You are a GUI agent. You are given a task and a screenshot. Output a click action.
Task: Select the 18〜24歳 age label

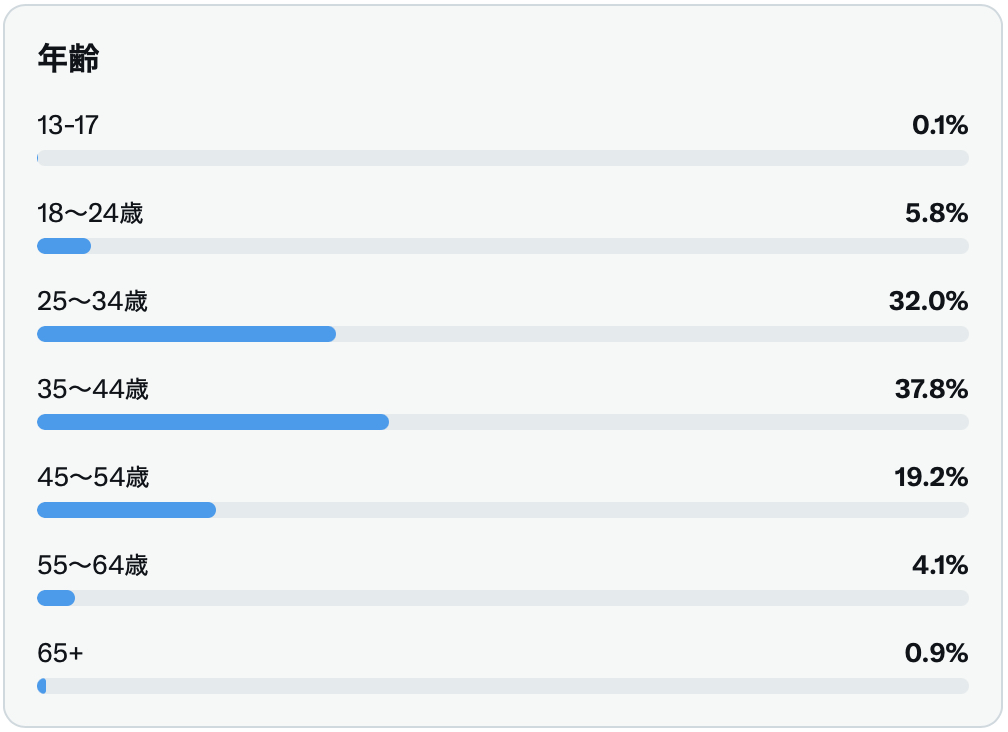click(90, 213)
